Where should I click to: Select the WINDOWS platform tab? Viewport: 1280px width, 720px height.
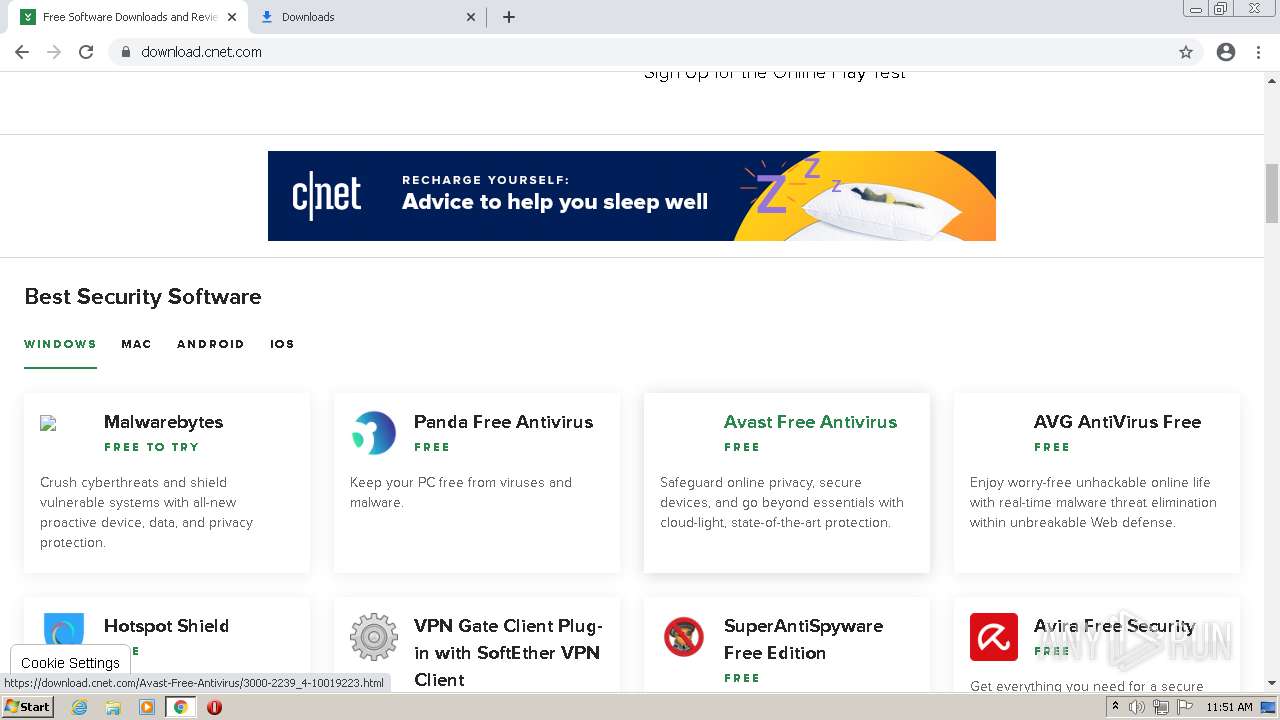coord(60,344)
